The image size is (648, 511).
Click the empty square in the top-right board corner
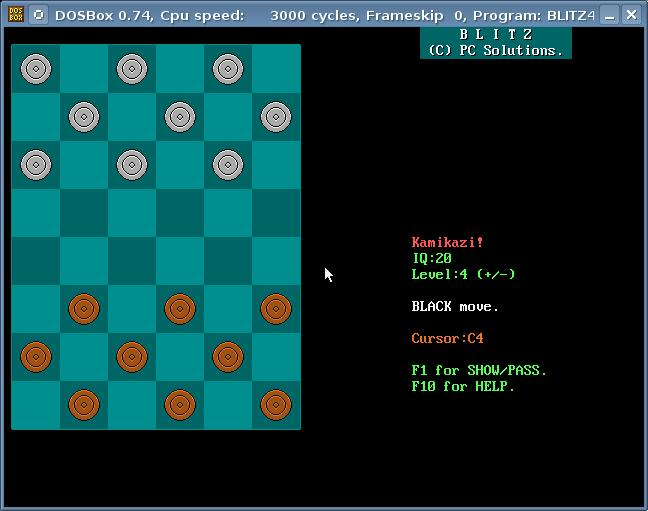click(x=276, y=69)
